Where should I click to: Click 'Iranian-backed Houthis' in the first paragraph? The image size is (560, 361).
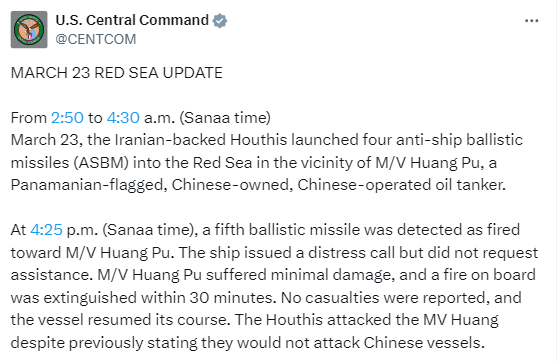tap(201, 140)
